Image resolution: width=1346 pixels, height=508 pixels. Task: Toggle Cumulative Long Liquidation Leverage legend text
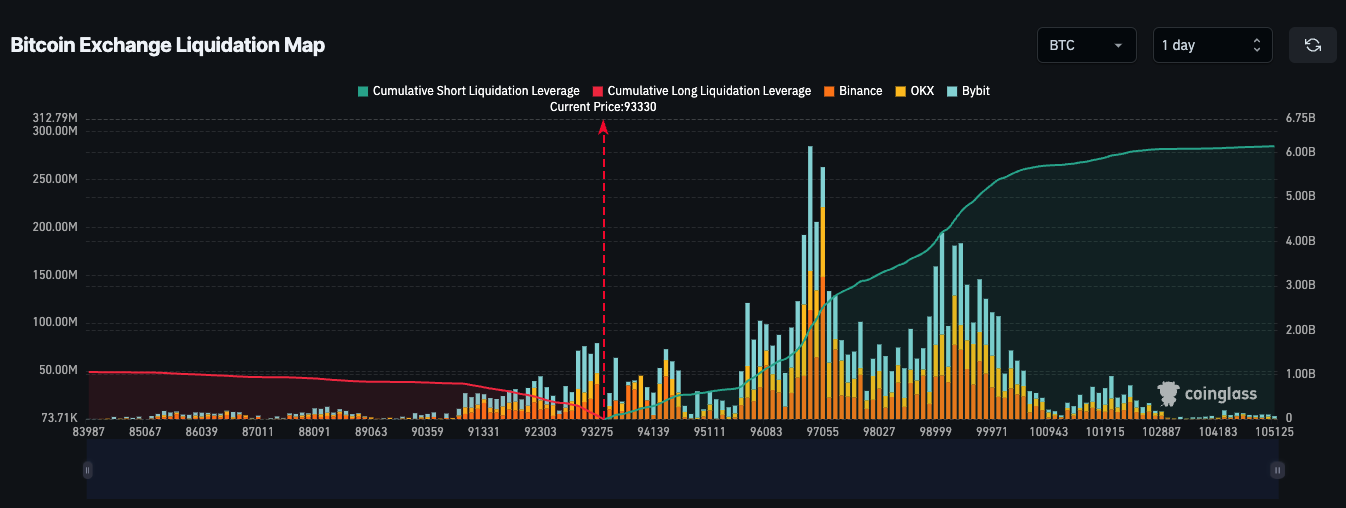709,91
